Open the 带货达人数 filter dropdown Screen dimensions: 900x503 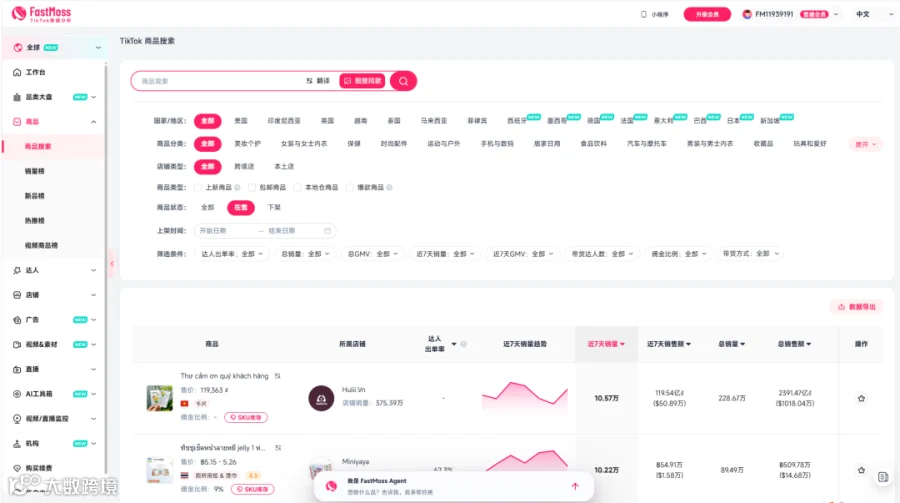[602, 254]
